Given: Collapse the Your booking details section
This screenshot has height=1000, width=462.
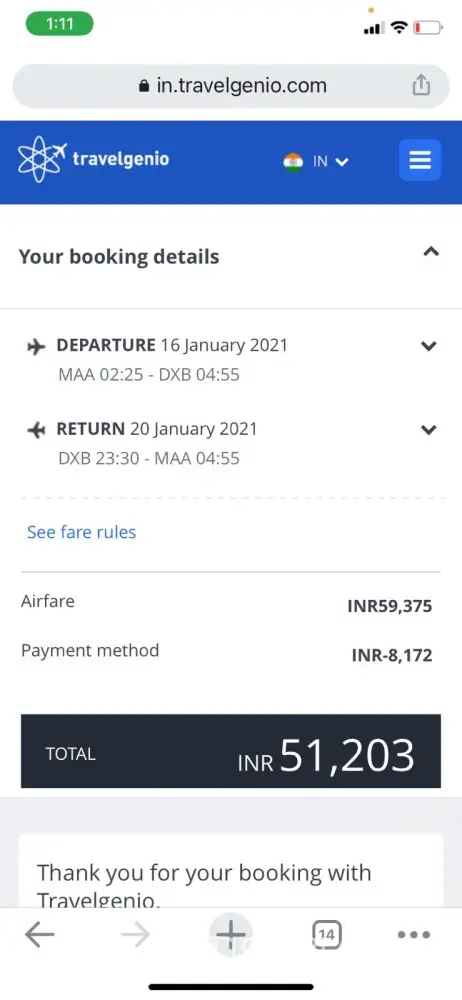Looking at the screenshot, I should point(431,251).
